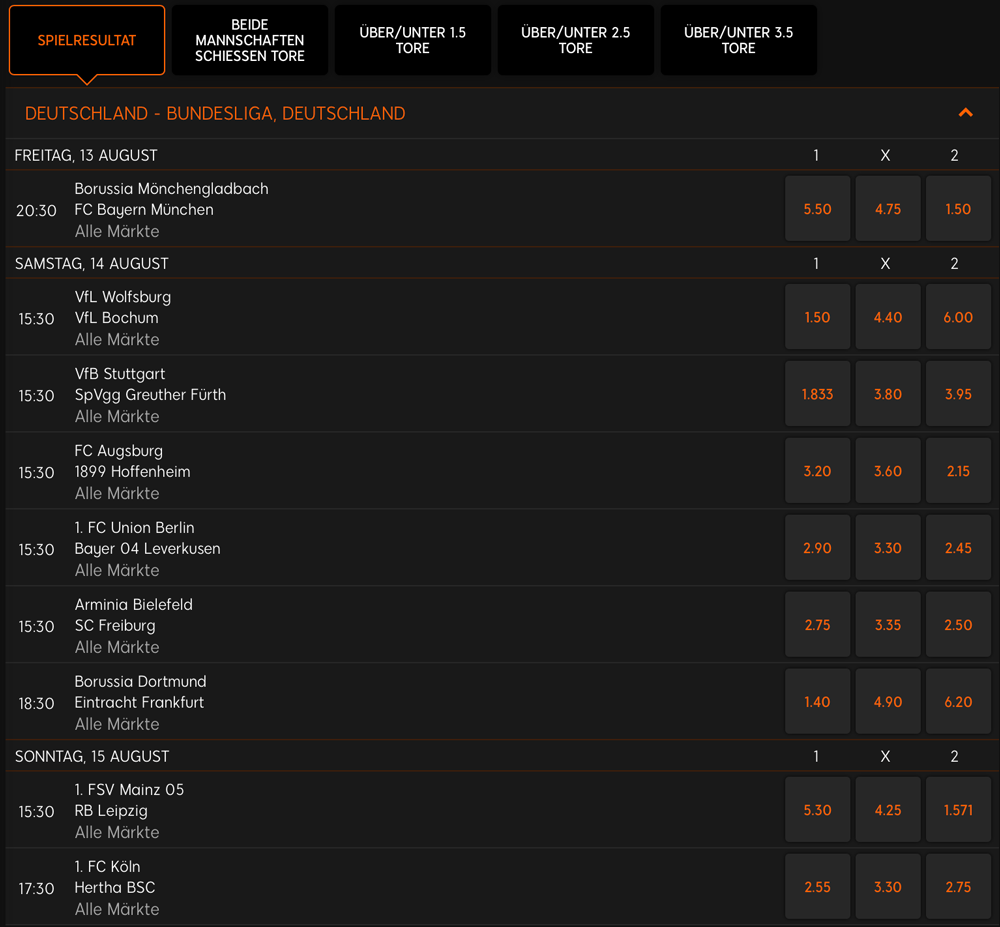The width and height of the screenshot is (1000, 927).
Task: Open Alle Märkte for Bielefeld vs Freiburg
Action: [x=117, y=648]
